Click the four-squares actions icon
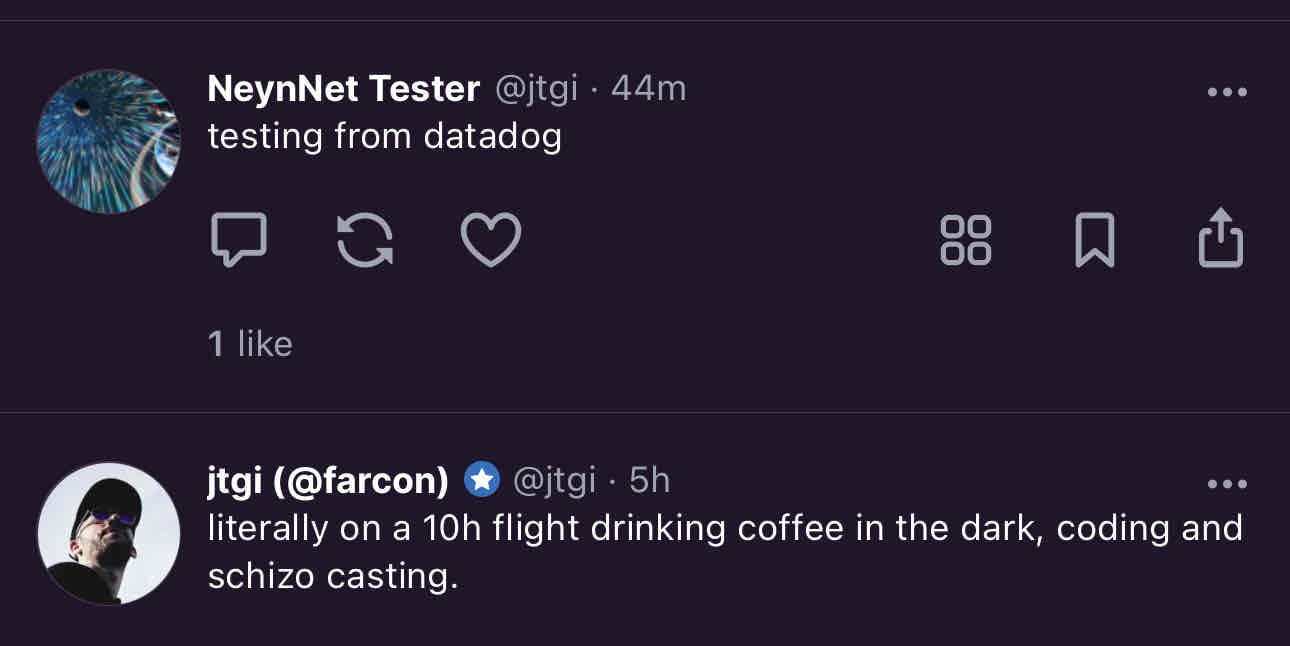This screenshot has width=1290, height=646. click(x=966, y=240)
